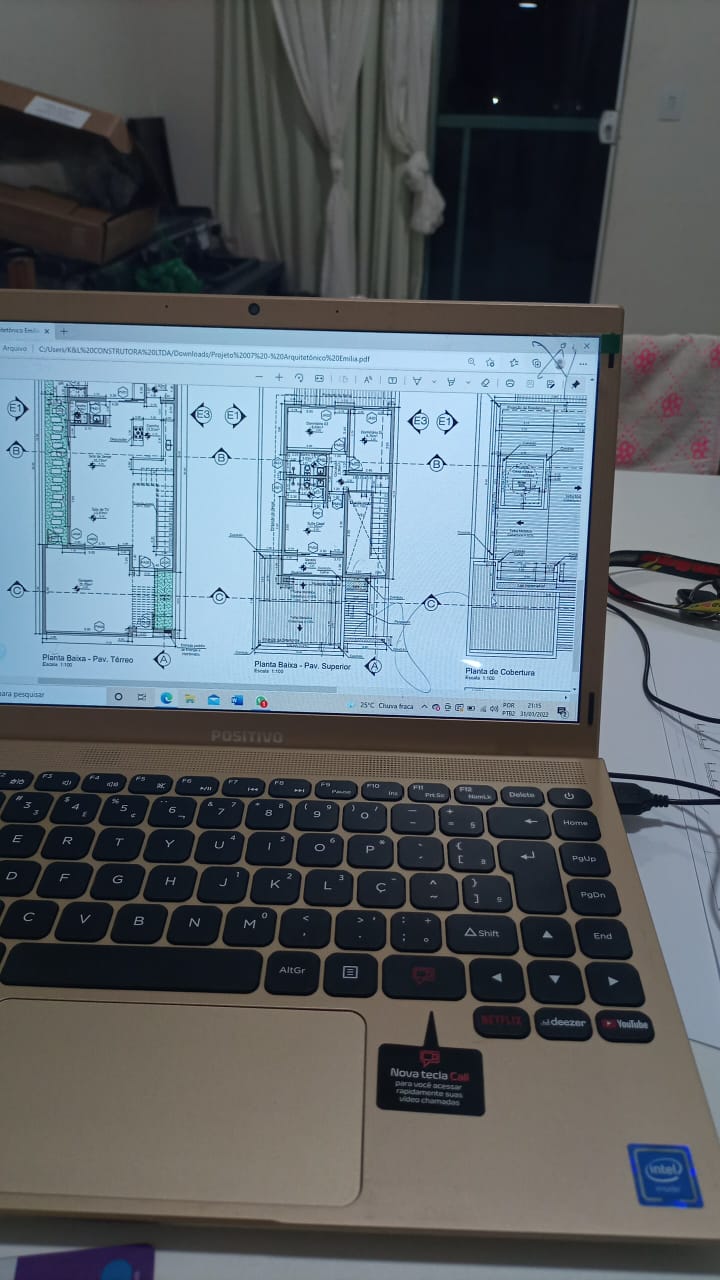
Task: Print the PDF document
Action: coord(510,382)
